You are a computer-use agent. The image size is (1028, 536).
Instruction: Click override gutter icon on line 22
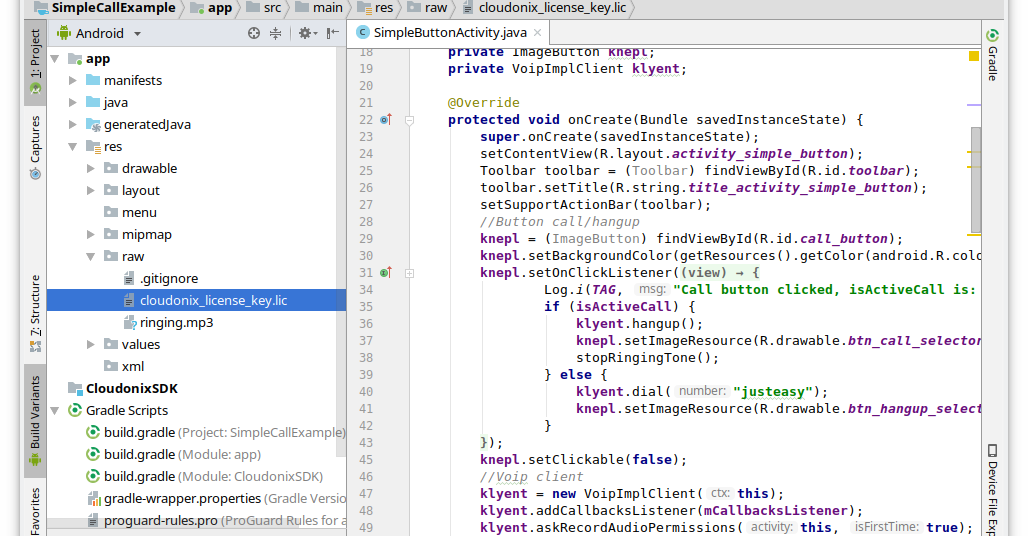click(386, 119)
